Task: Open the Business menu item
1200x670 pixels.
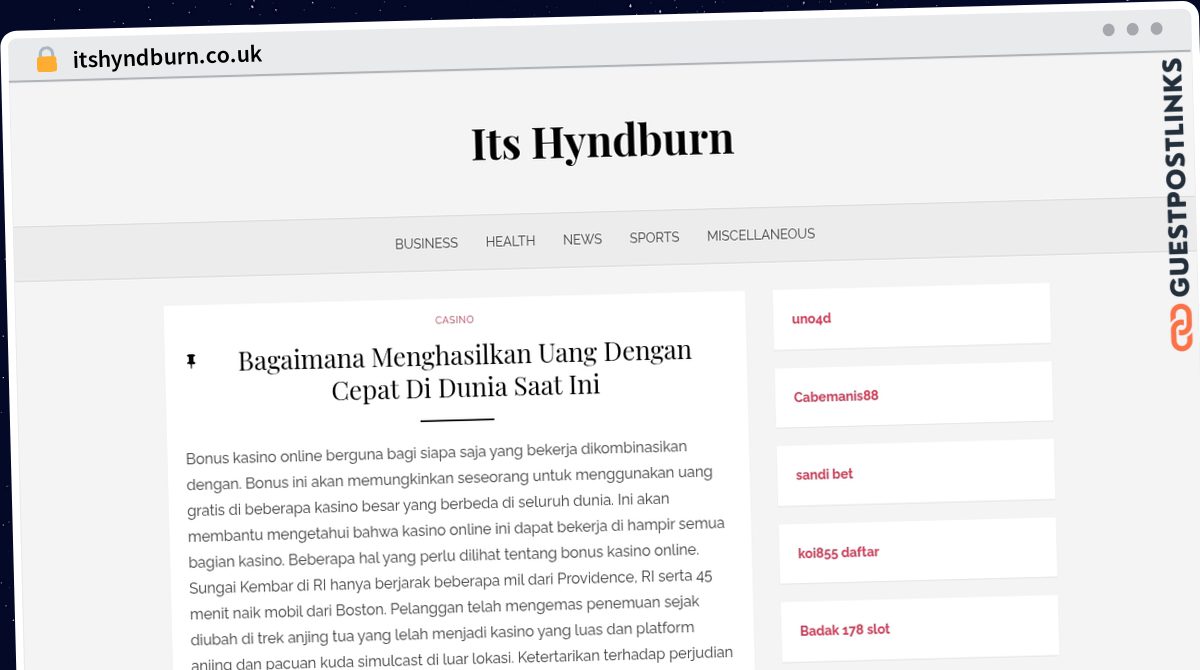Action: pos(426,243)
